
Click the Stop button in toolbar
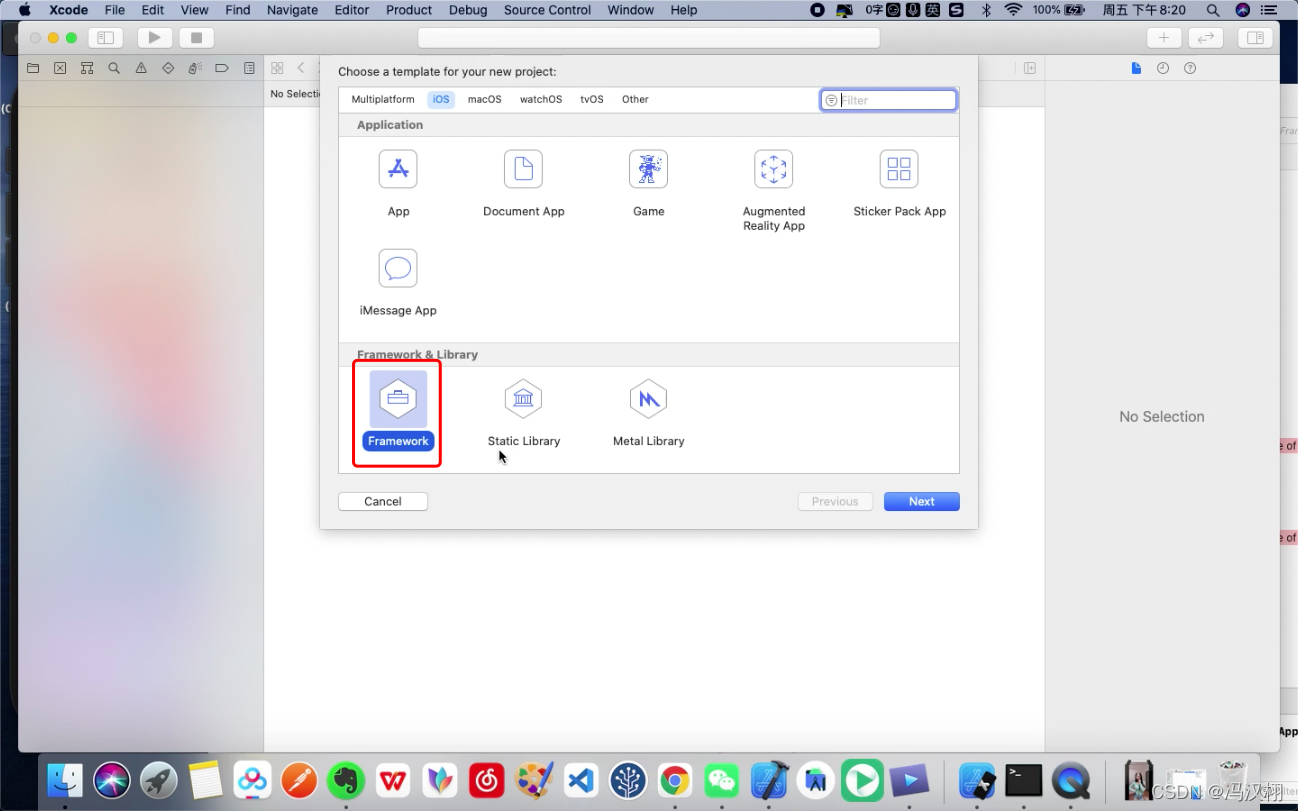tap(196, 38)
